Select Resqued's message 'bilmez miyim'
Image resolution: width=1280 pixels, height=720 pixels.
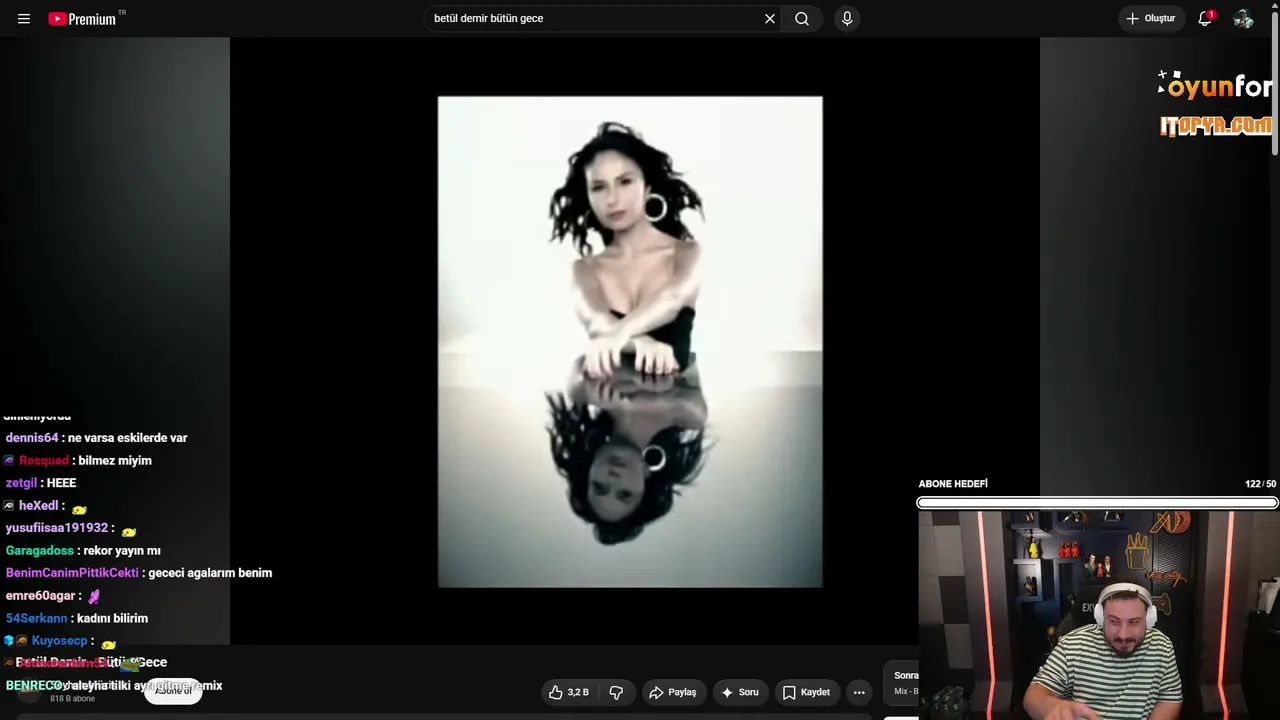click(115, 461)
